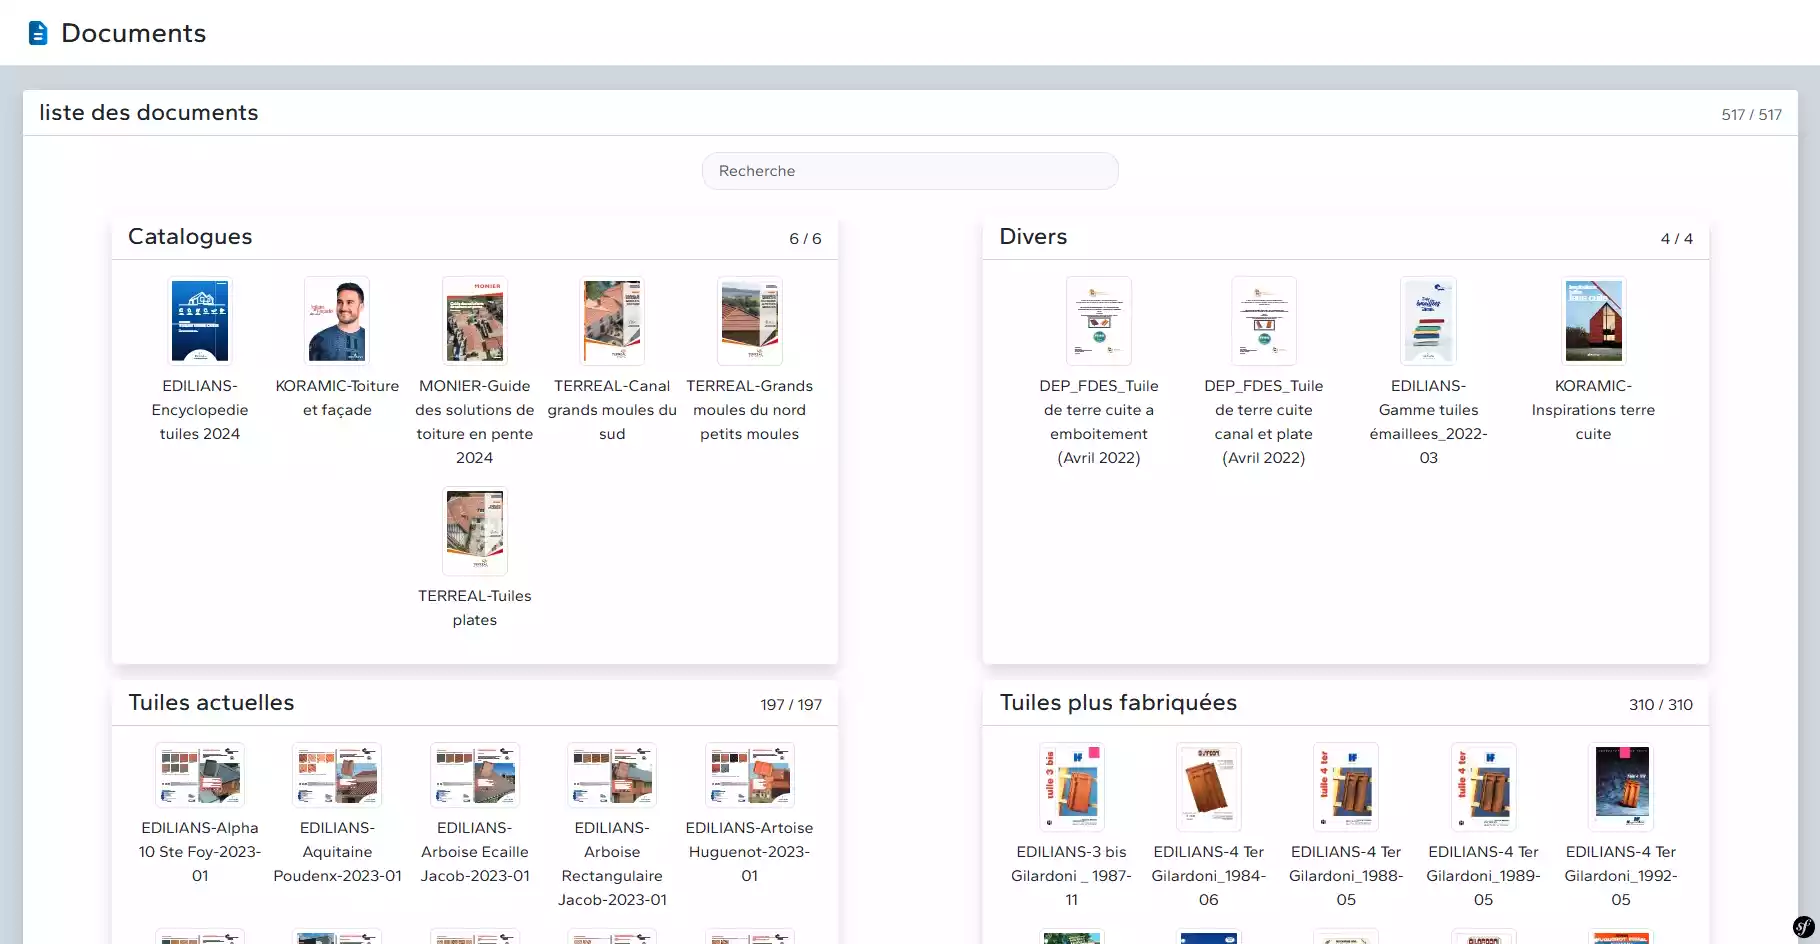The width and height of the screenshot is (1820, 944).
Task: Open DEP_FDES Tuile emboitement document thumbnail
Action: 1099,321
